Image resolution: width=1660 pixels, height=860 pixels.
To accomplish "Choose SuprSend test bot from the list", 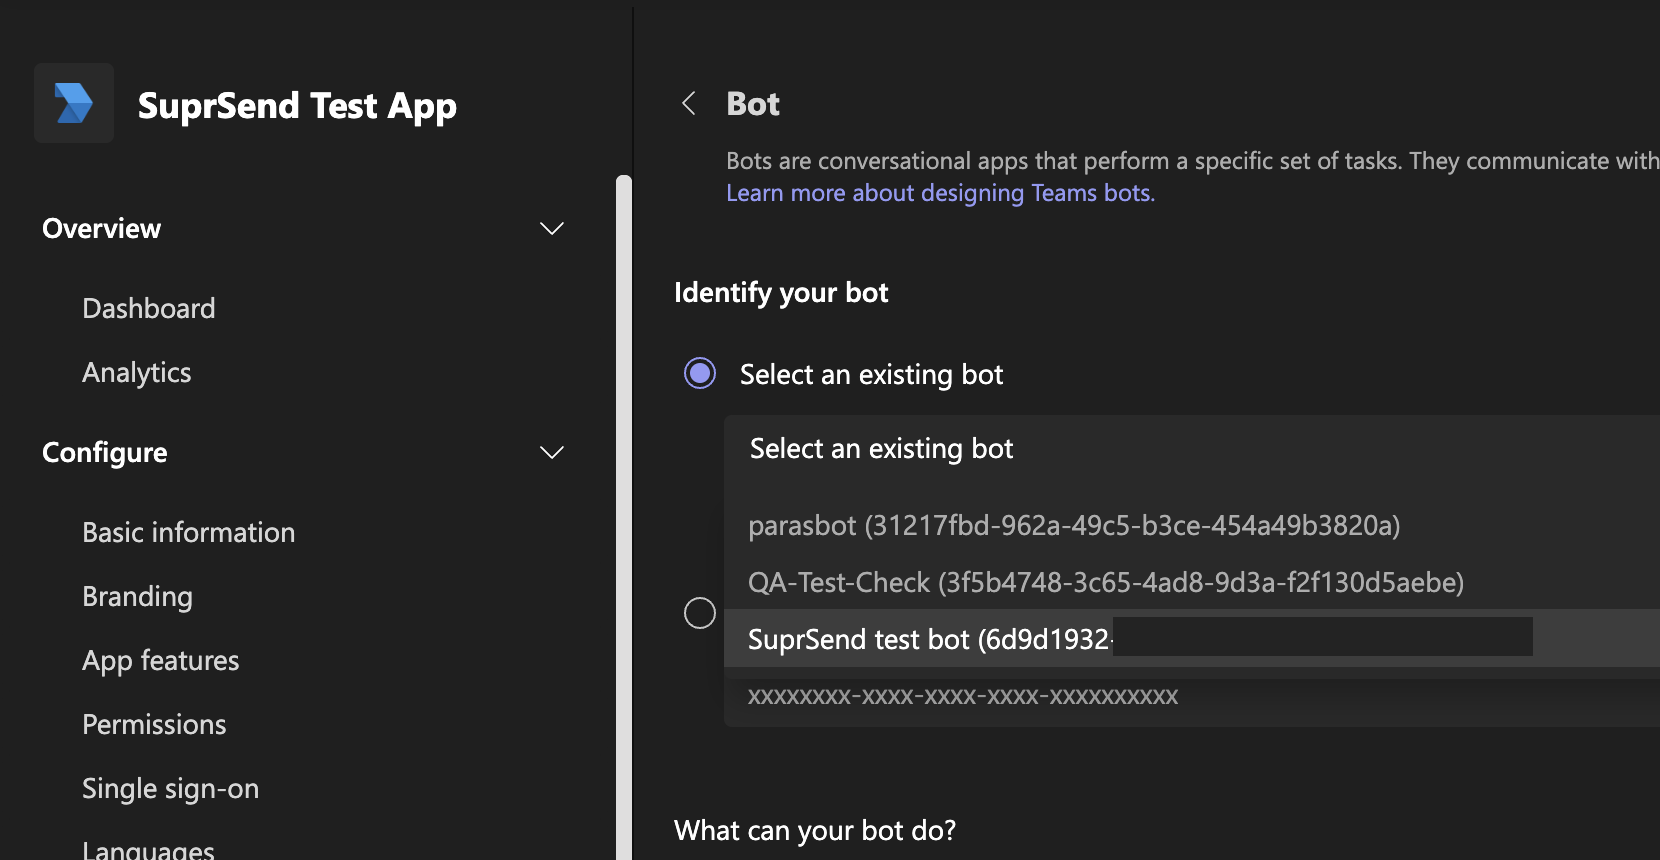I will click(1192, 638).
